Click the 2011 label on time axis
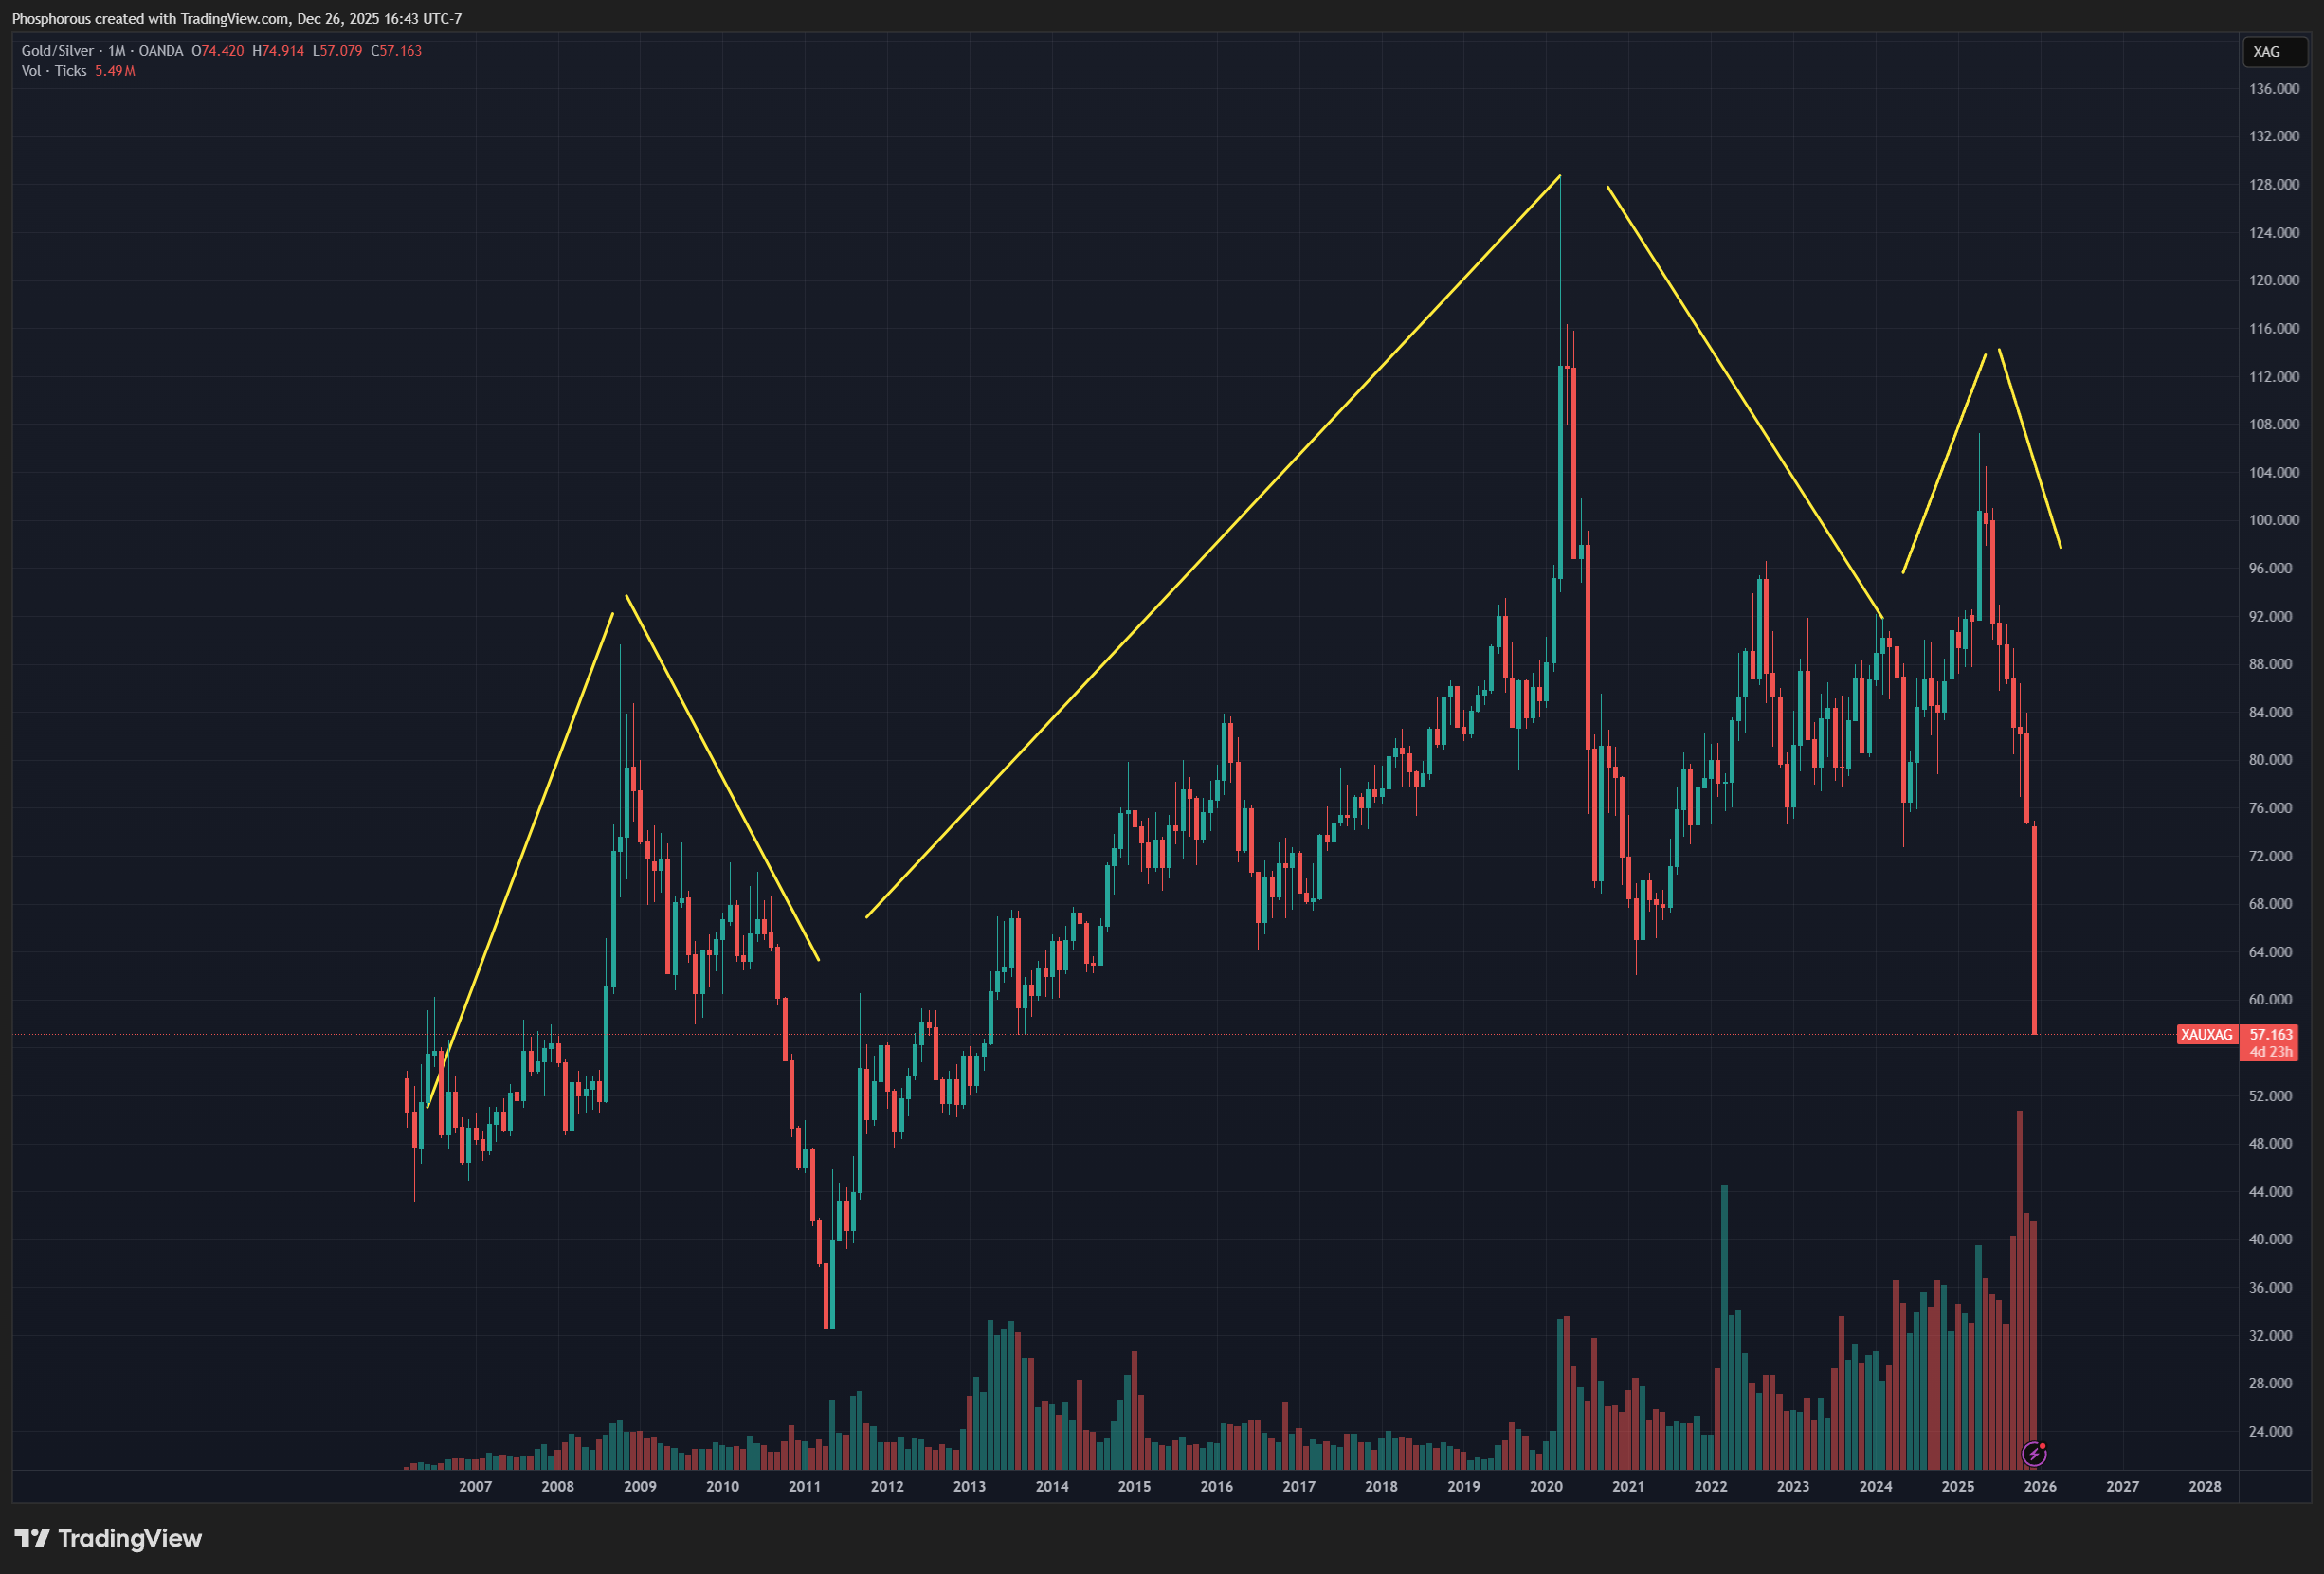The width and height of the screenshot is (2324, 1574). pos(804,1487)
